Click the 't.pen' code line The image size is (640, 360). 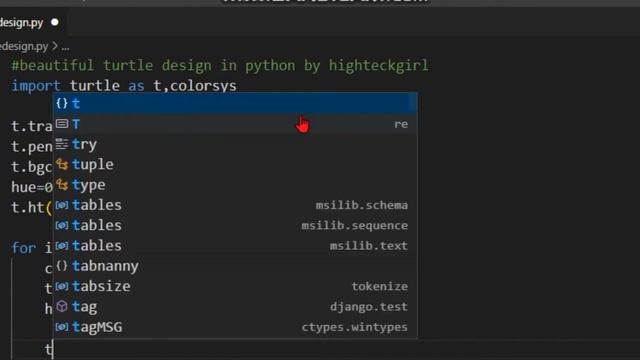tap(32, 147)
